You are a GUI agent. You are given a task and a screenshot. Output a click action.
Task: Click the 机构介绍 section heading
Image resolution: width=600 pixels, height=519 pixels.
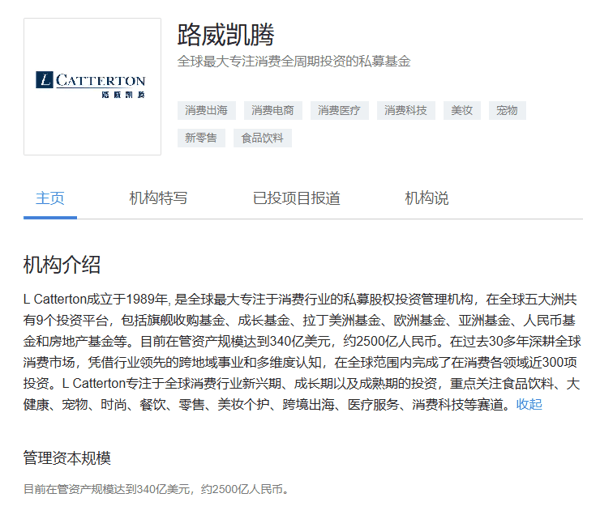[x=62, y=264]
